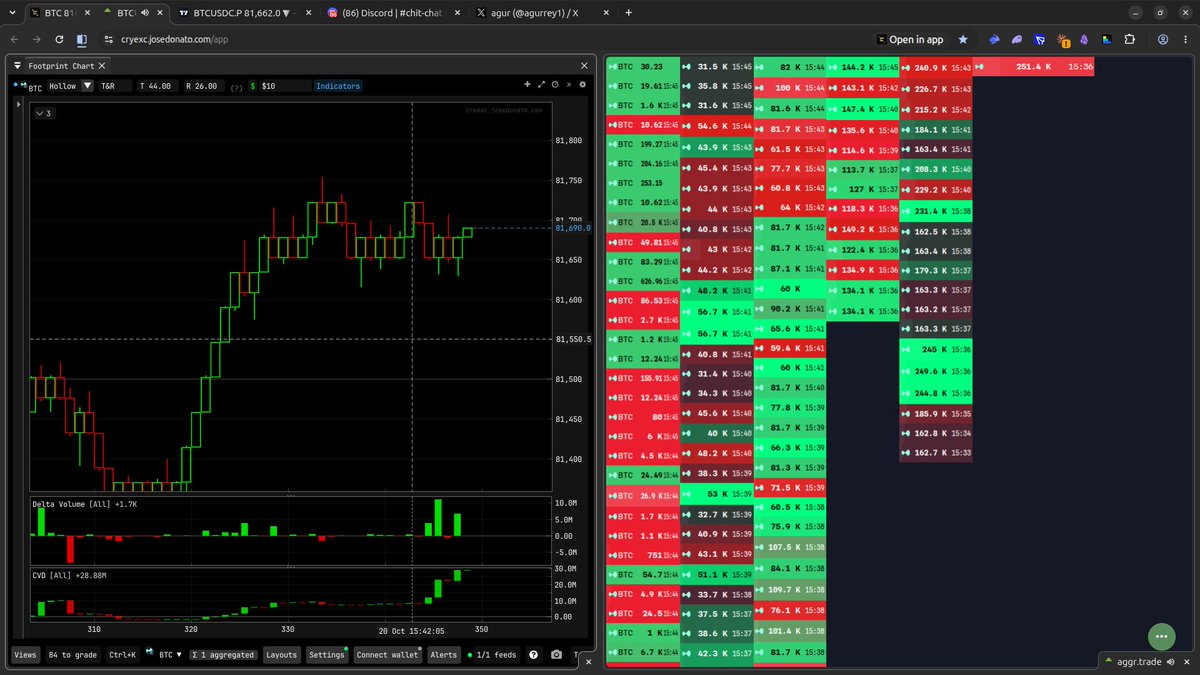Open a new browser tab
The height and width of the screenshot is (675, 1200).
click(628, 13)
